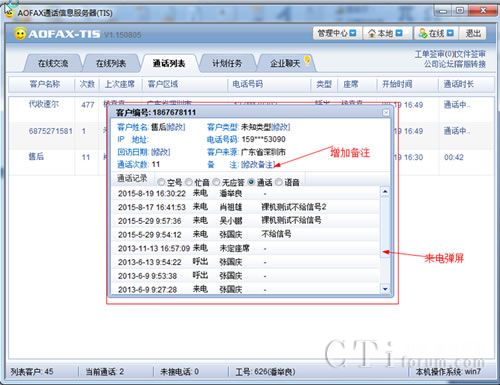This screenshot has height=385, width=500.
Task: Click the 退出 button
Action: (473, 33)
